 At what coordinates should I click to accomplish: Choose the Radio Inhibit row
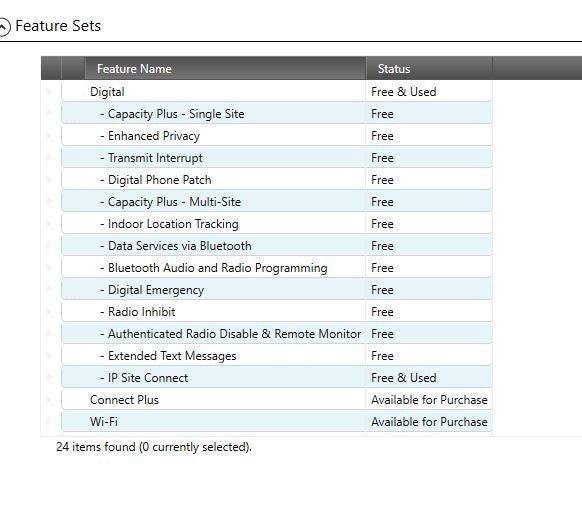click(277, 312)
